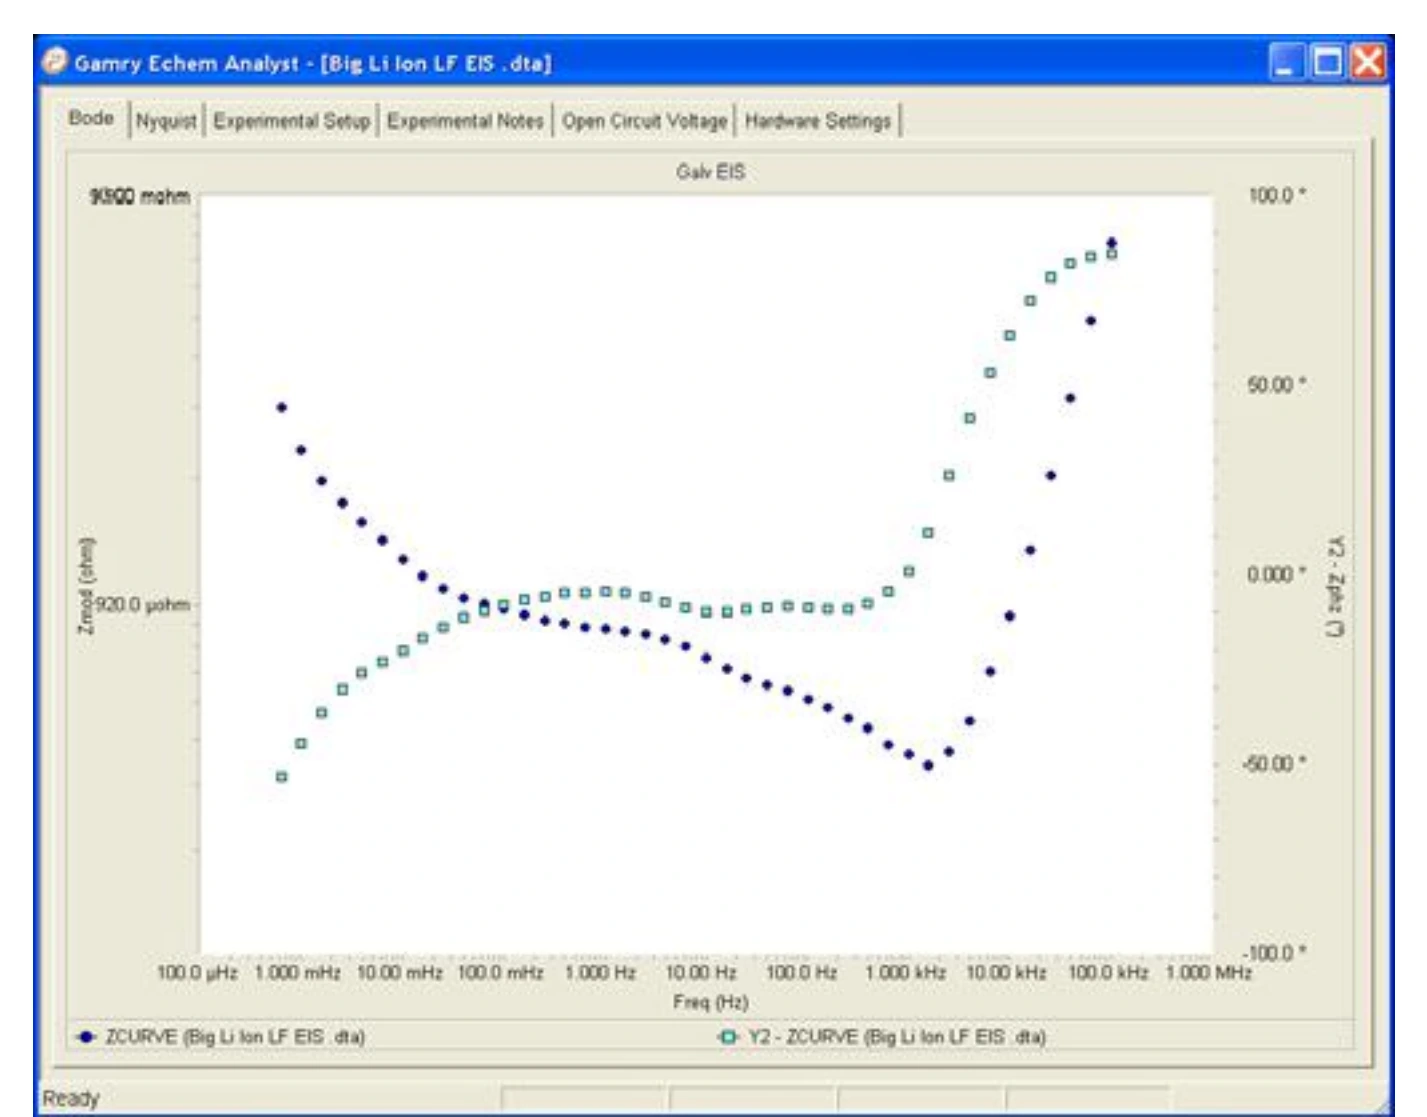Click the Gamry Echem Analyst title icon
This screenshot has height=1117, width=1427.
[x=54, y=62]
